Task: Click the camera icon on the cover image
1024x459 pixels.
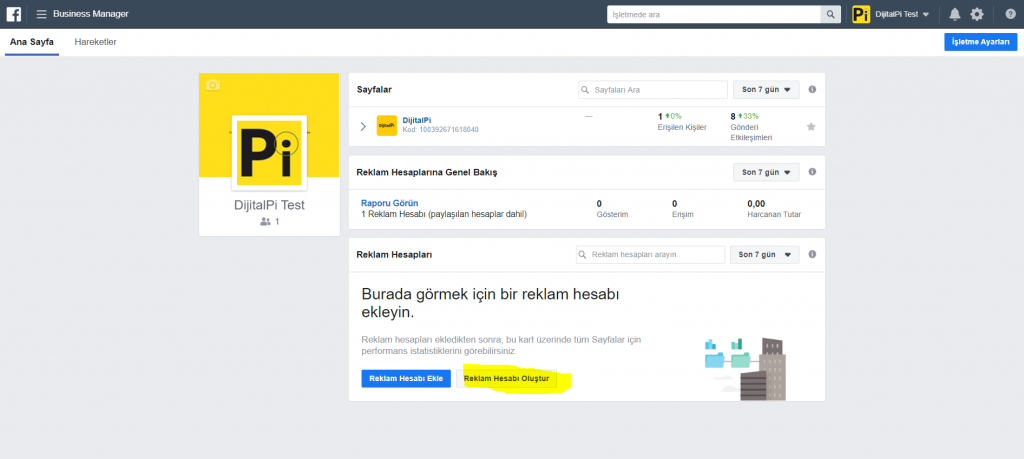Action: 212,85
